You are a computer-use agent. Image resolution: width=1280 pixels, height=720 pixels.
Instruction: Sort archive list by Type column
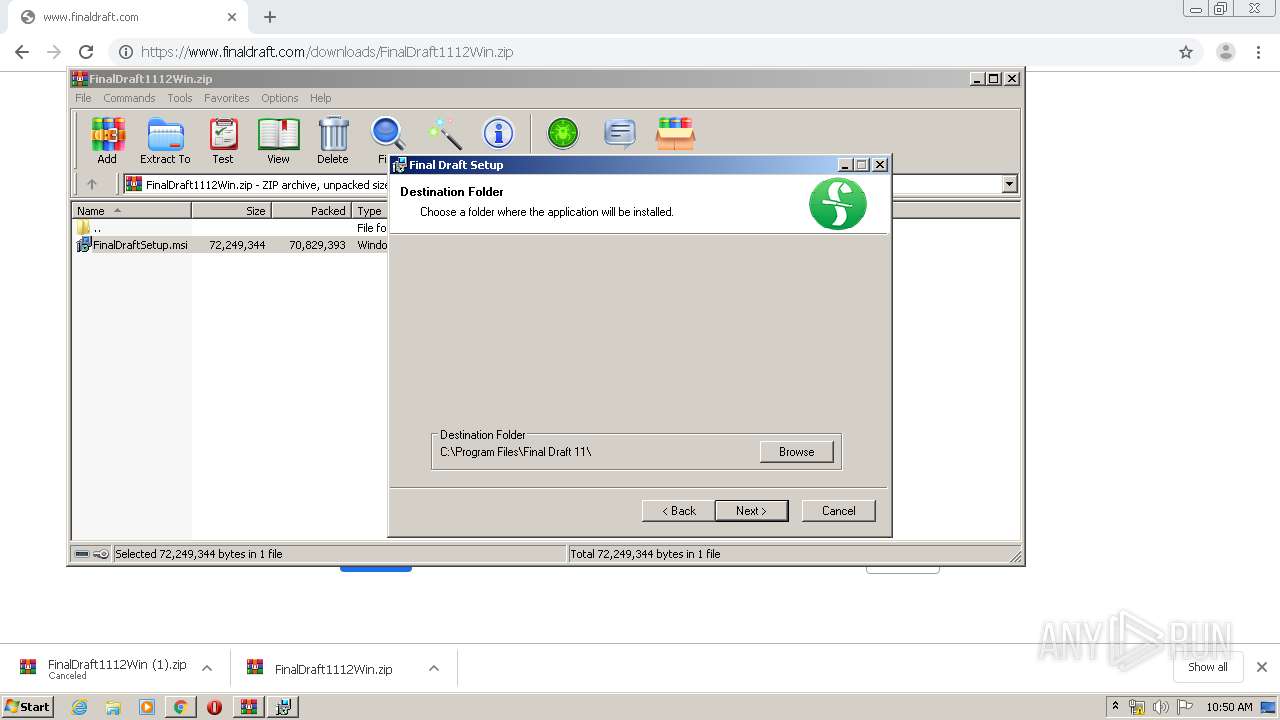(370, 211)
